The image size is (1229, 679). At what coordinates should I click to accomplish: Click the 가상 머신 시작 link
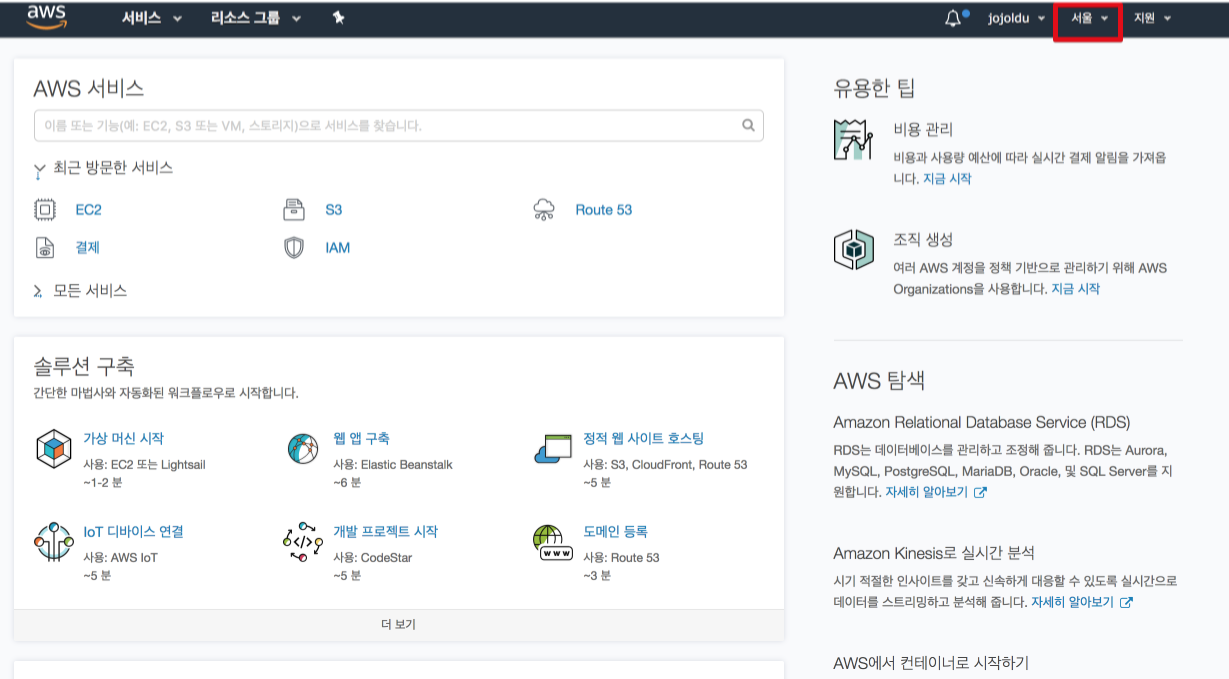coord(123,438)
